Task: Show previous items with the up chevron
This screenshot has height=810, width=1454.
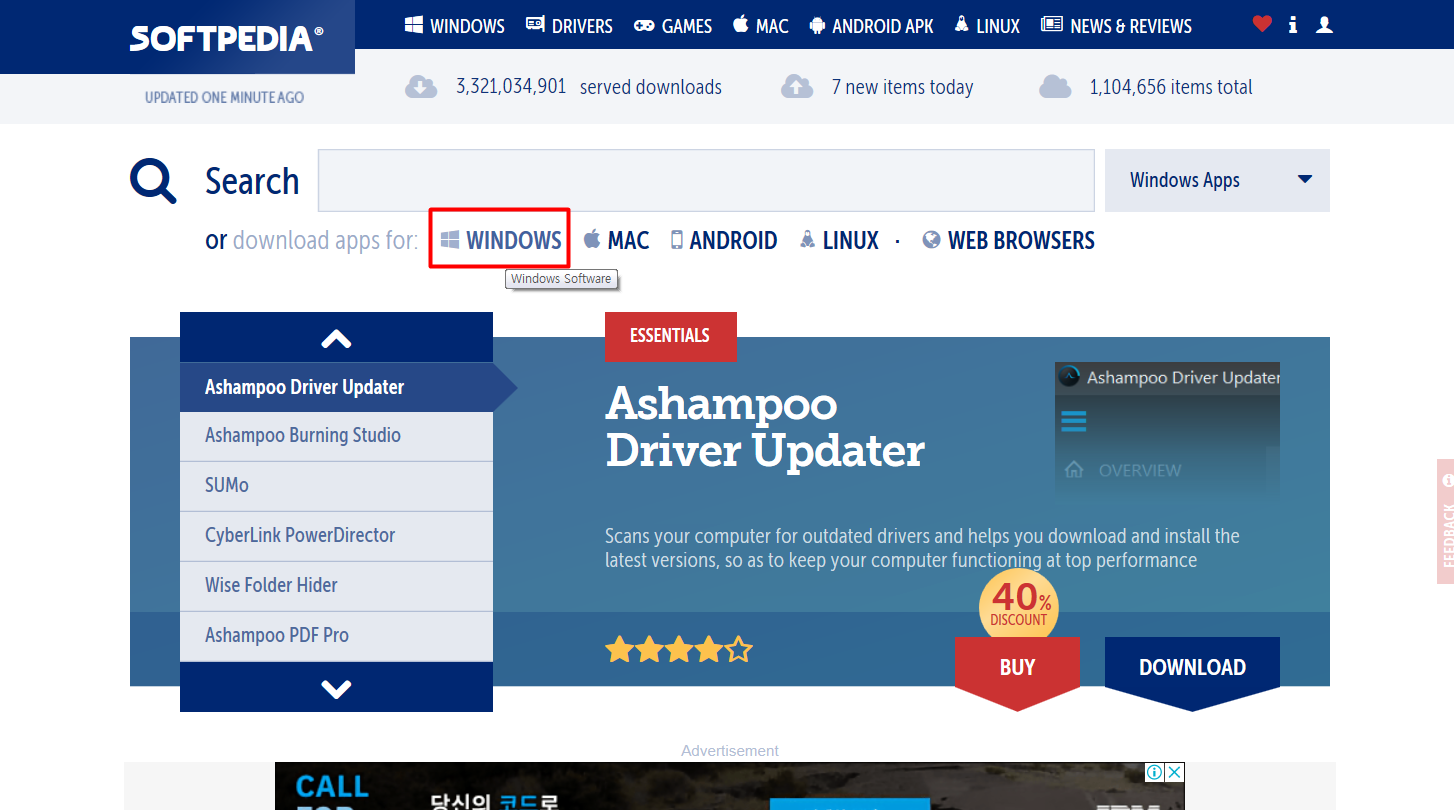Action: tap(336, 338)
